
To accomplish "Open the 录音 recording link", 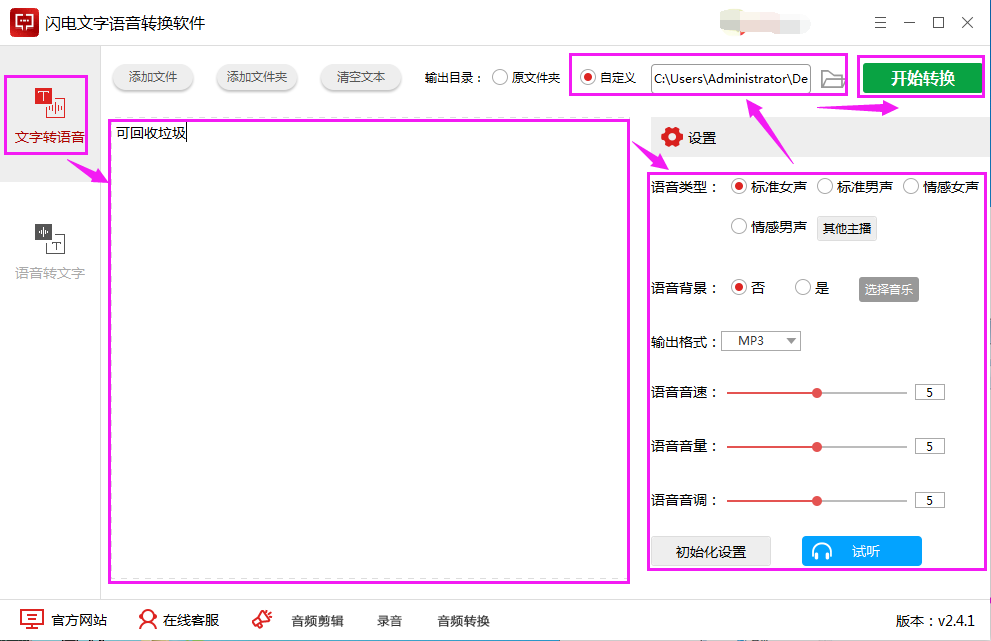I will (x=389, y=621).
